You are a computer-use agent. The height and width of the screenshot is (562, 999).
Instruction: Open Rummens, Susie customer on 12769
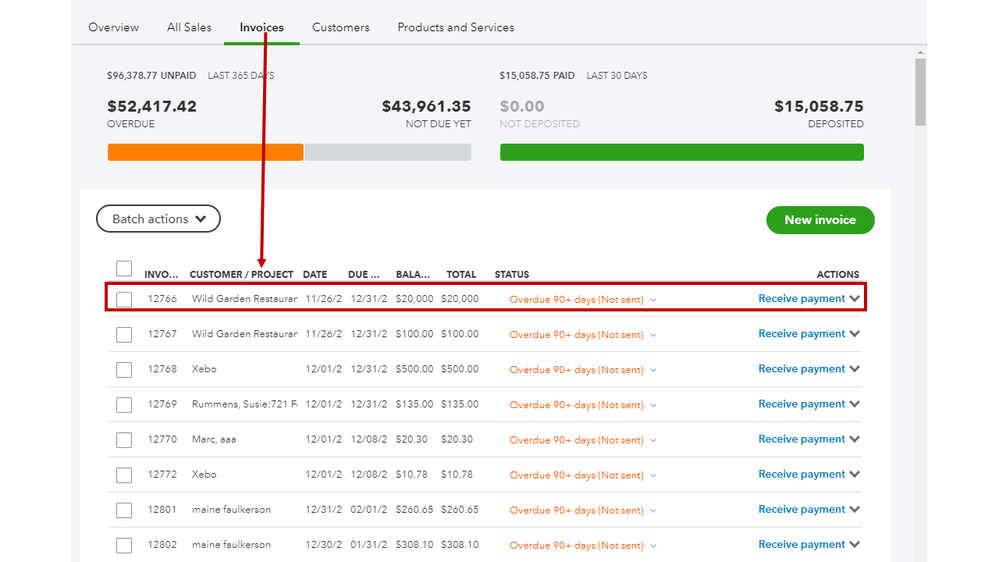coord(244,404)
